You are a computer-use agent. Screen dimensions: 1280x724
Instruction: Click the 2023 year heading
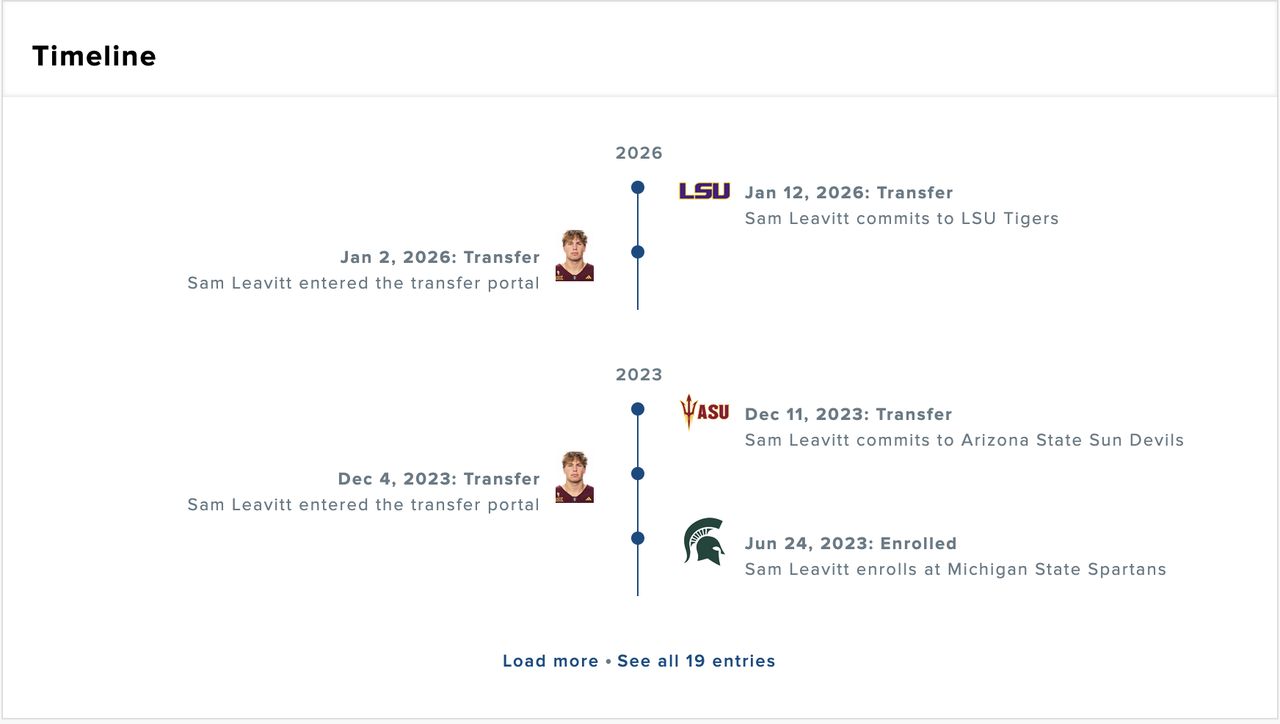click(639, 375)
